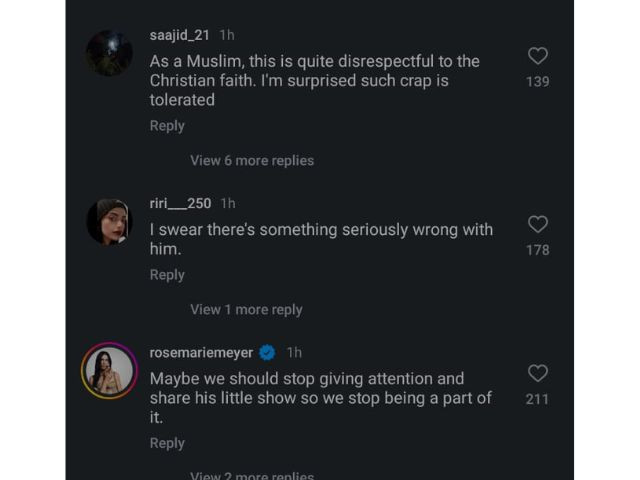Open the rosemariemeyer username link
Viewport: 640px width, 480px height.
(201, 352)
